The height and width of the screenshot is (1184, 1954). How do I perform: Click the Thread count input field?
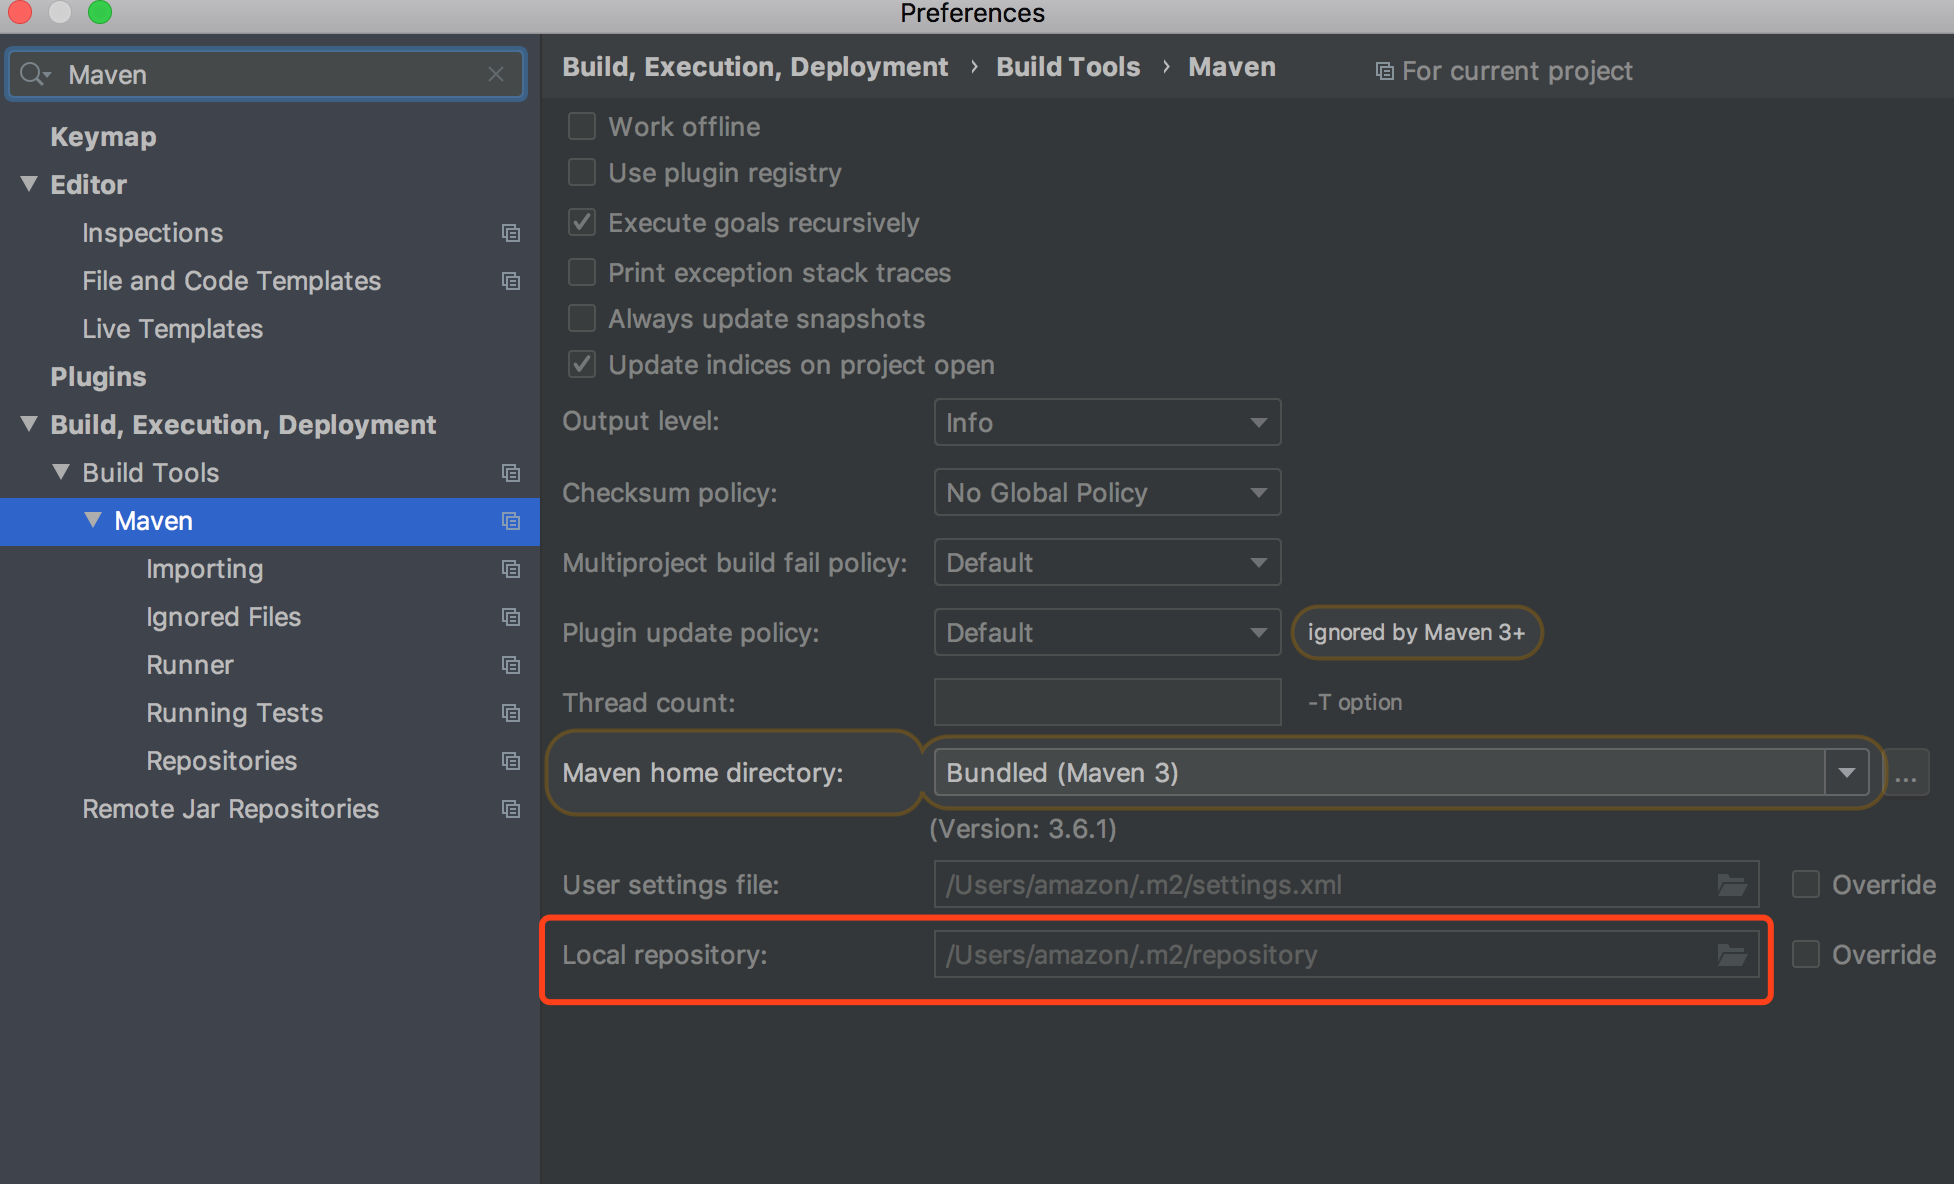[1107, 702]
